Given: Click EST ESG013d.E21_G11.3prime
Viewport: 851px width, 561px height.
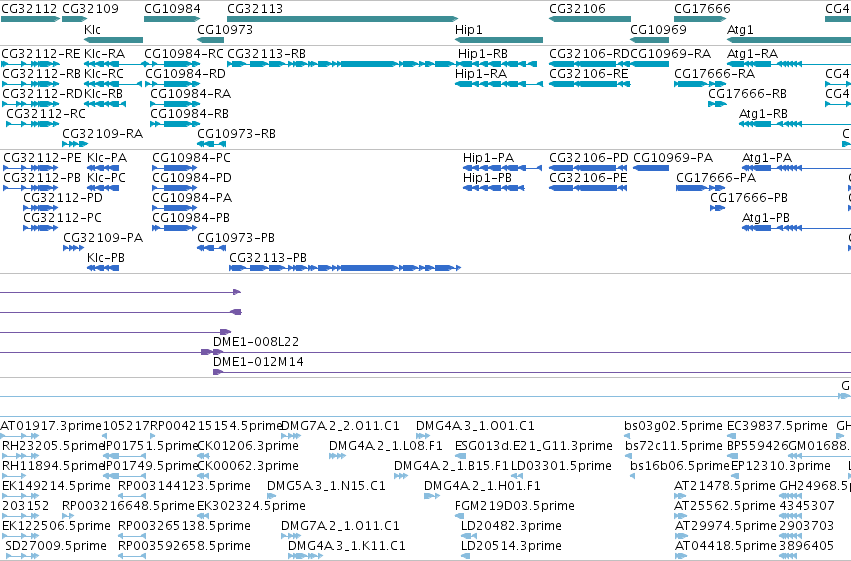Looking at the screenshot, I should coord(534,446).
